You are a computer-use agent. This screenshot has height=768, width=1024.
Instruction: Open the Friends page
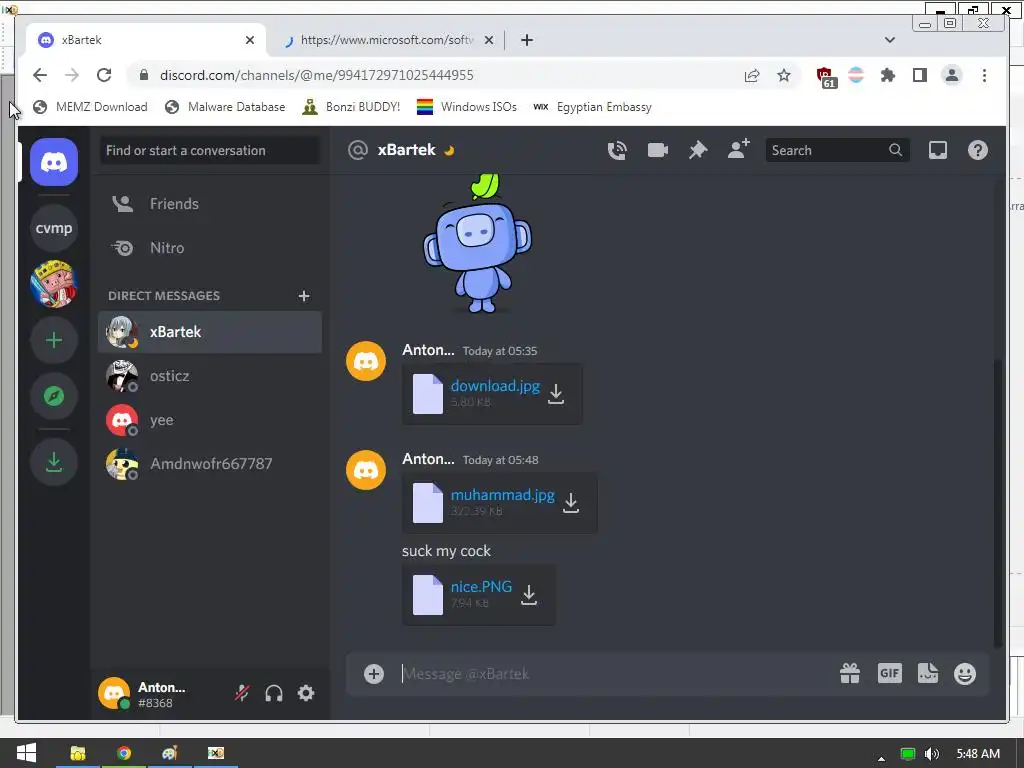(210, 204)
